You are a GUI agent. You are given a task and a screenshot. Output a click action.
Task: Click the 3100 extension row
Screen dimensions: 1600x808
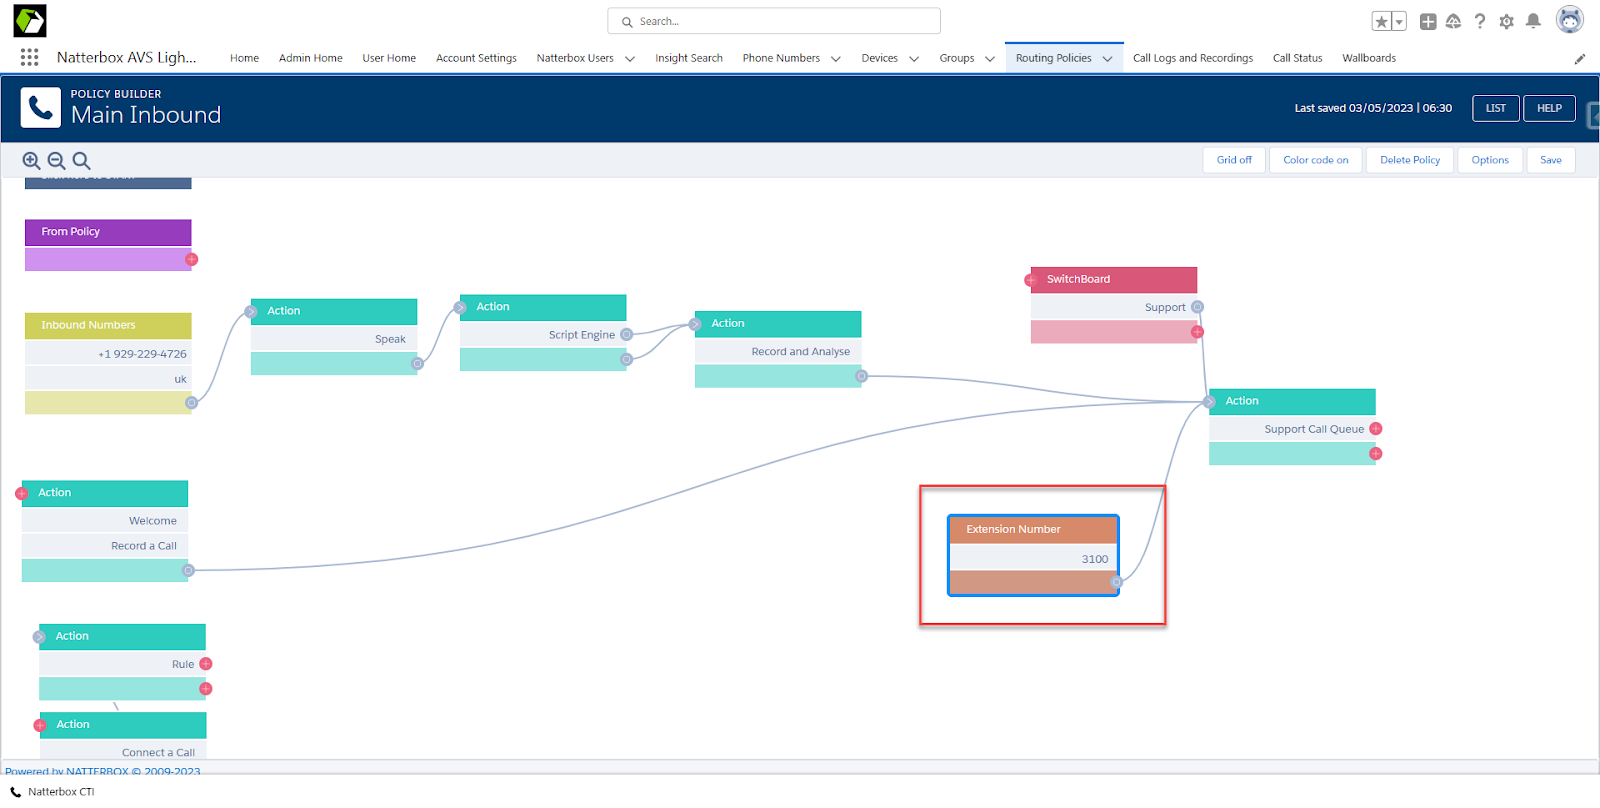coord(1033,559)
